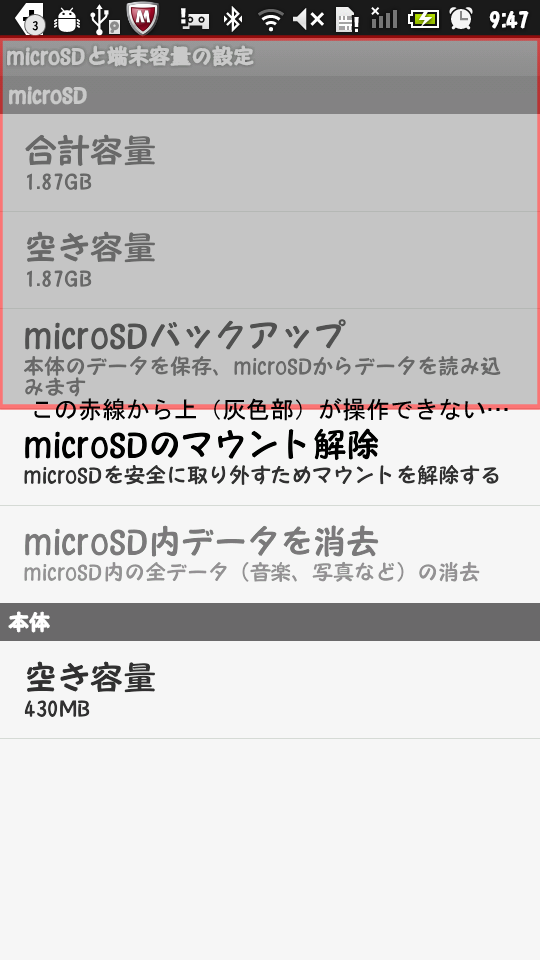This screenshot has width=540, height=960.
Task: Tap the McAfee red shield icon
Action: coord(143,18)
